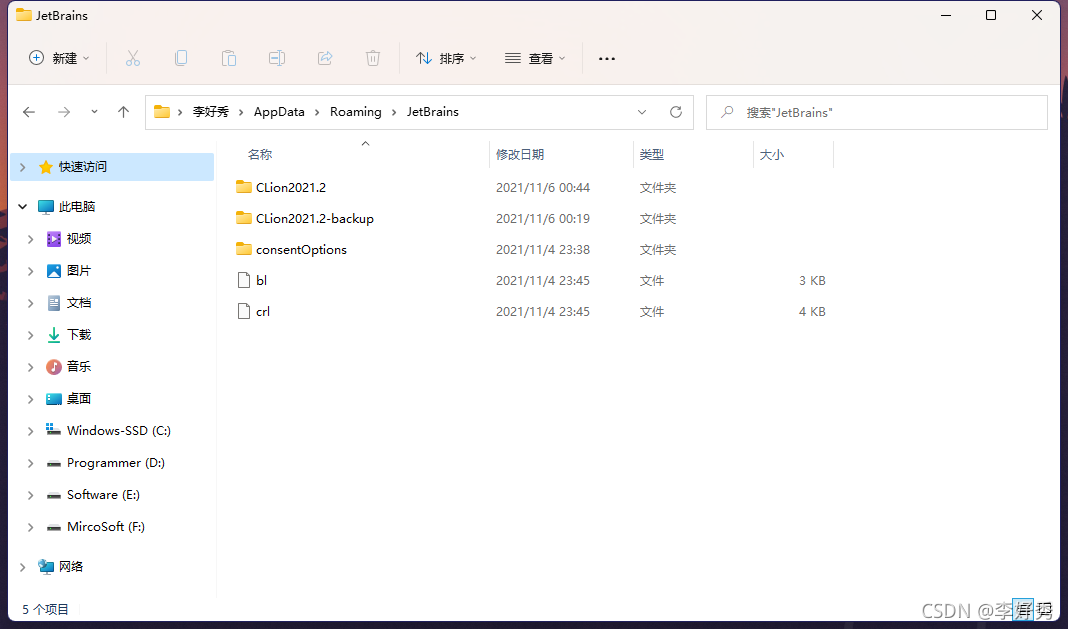
Task: Click the 李好秀 breadcrumb segment
Action: click(210, 112)
